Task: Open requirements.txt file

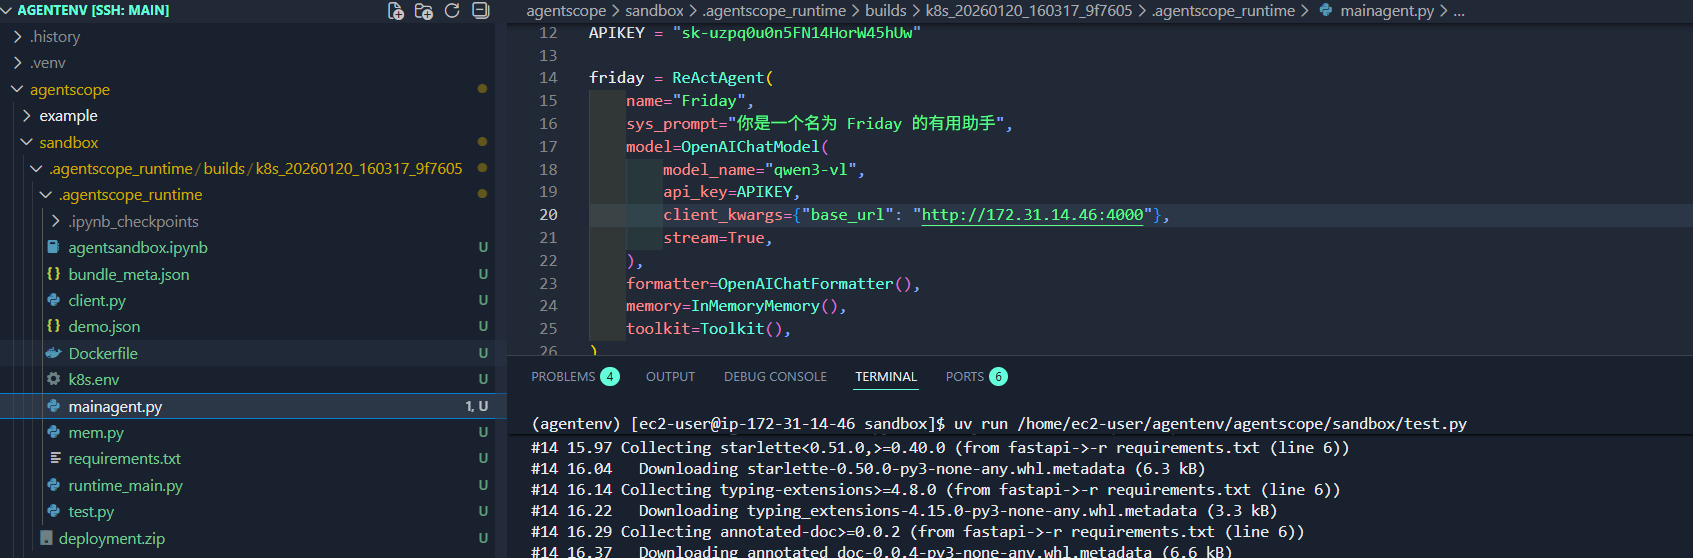Action: [125, 458]
